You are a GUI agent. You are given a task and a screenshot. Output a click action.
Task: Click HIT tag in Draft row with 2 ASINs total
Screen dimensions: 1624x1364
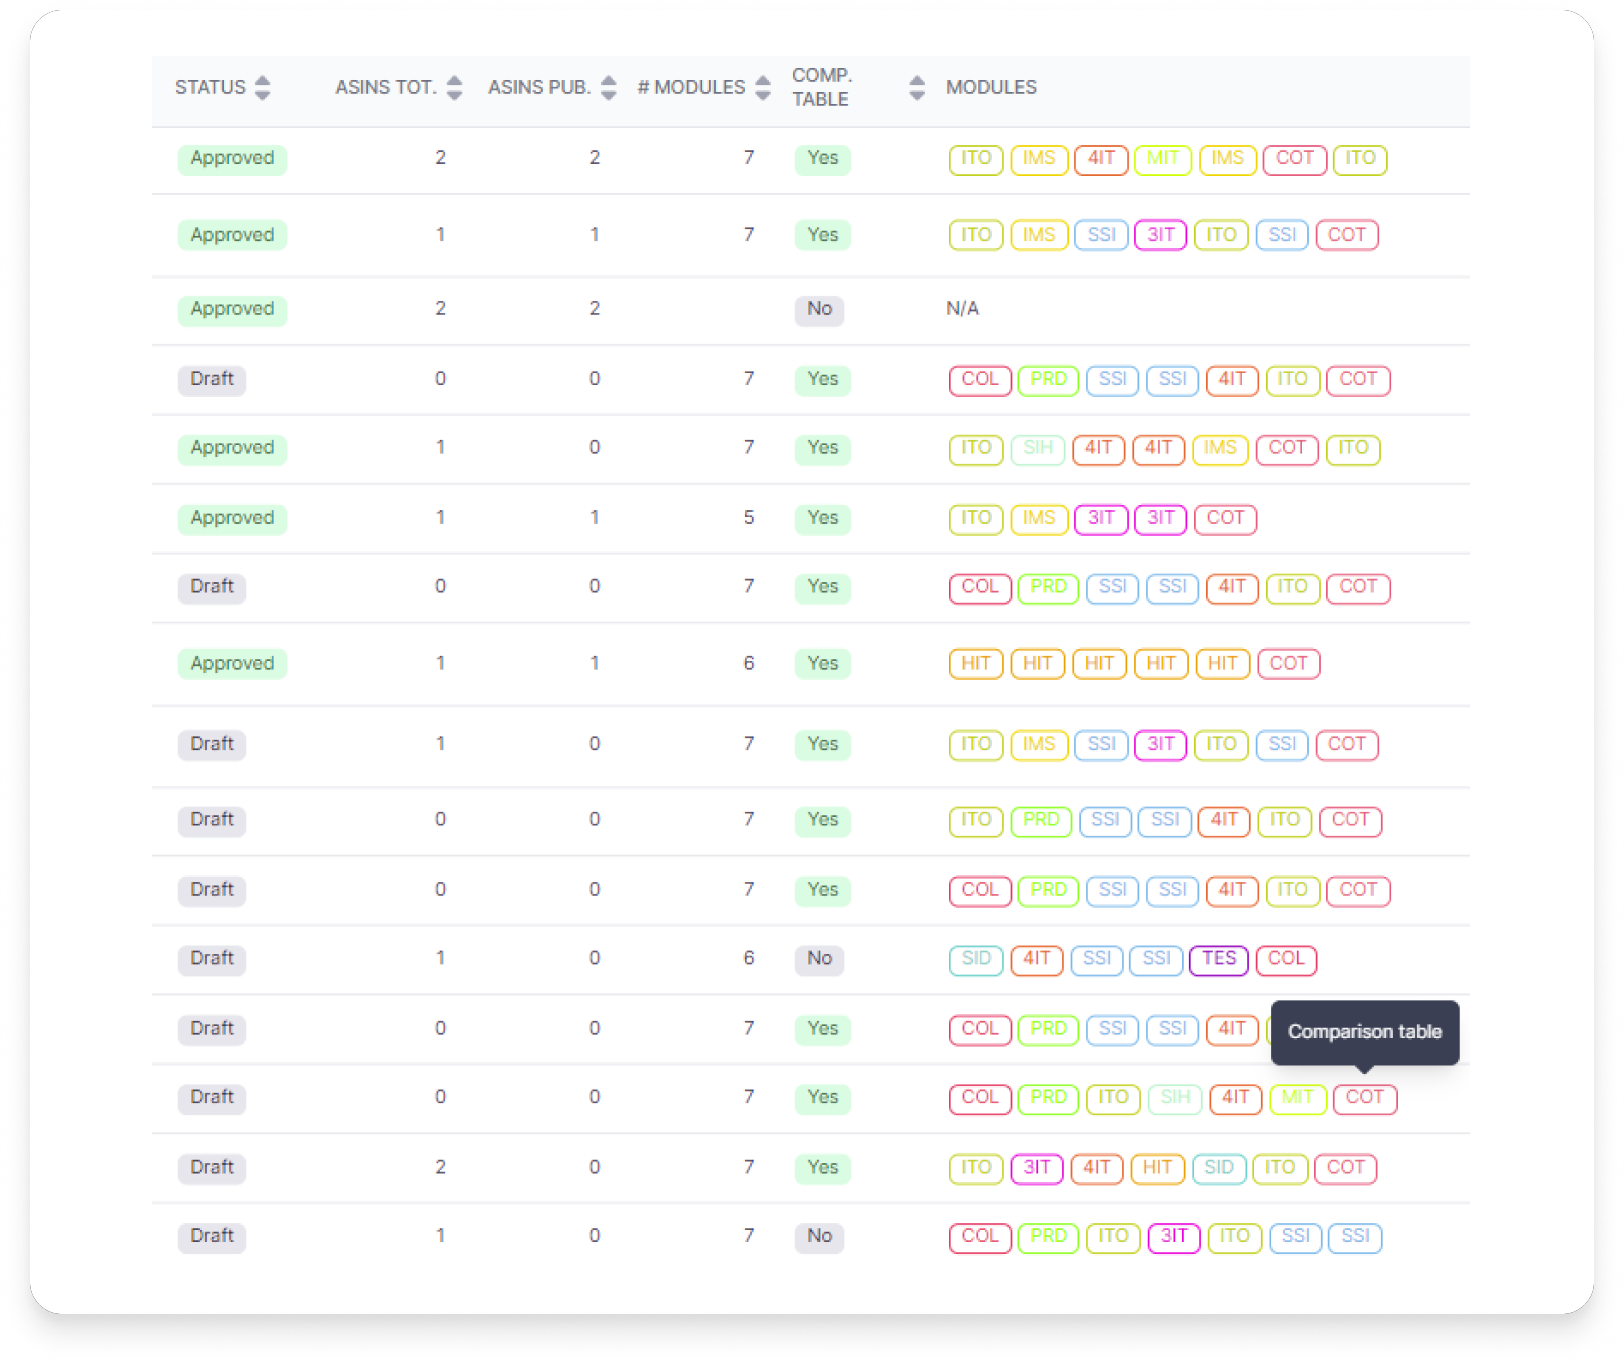click(1157, 1168)
